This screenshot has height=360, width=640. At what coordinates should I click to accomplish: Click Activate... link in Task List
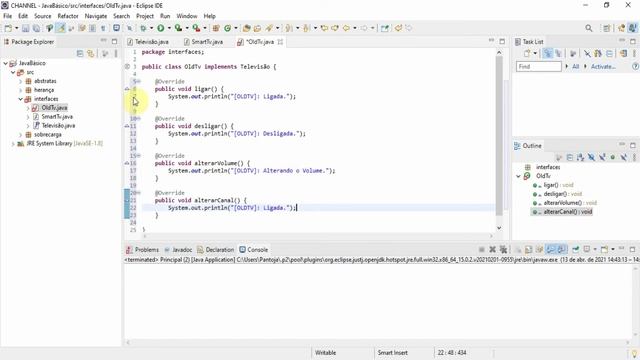[x=603, y=67]
